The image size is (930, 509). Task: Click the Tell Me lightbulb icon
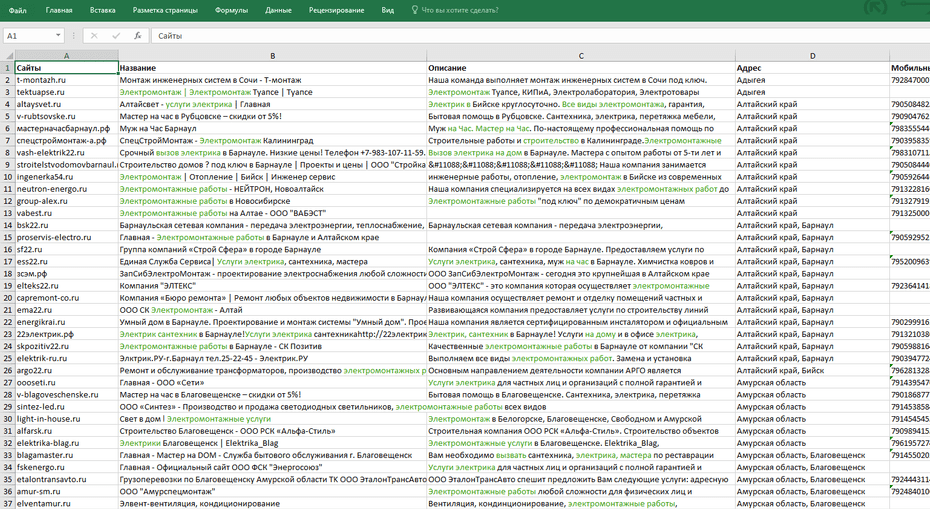click(415, 10)
